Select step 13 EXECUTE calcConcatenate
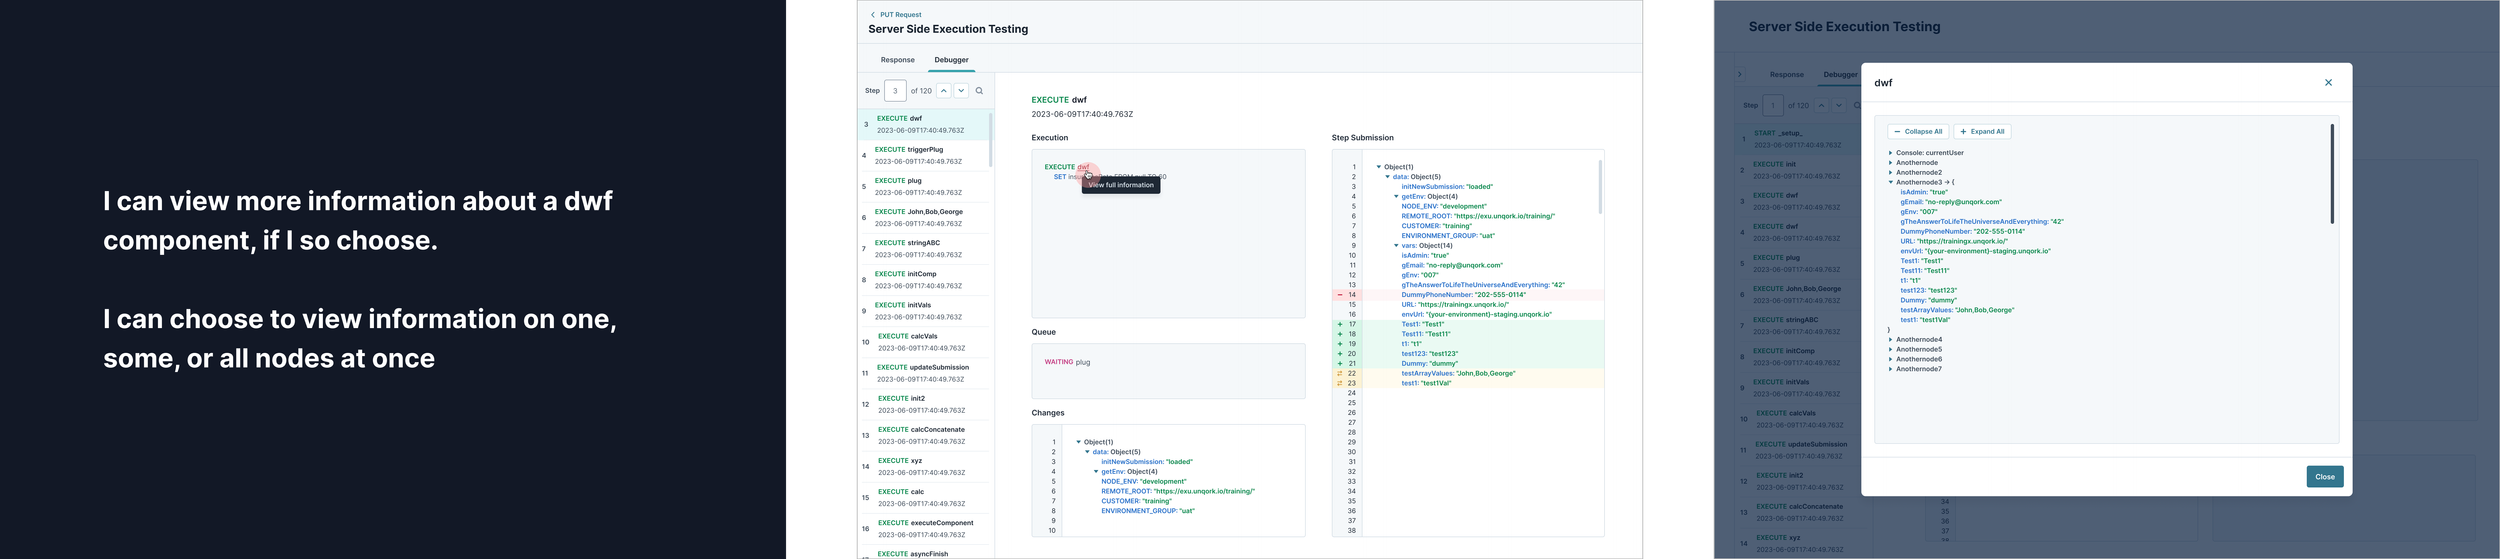The height and width of the screenshot is (559, 2500). [x=925, y=435]
